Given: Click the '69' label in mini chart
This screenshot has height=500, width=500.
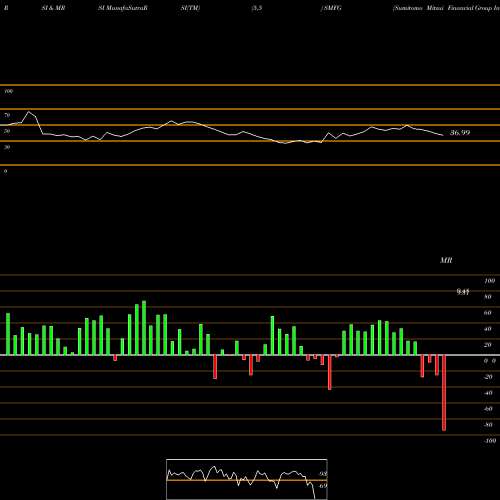Looking at the screenshot, I should coord(323,486).
